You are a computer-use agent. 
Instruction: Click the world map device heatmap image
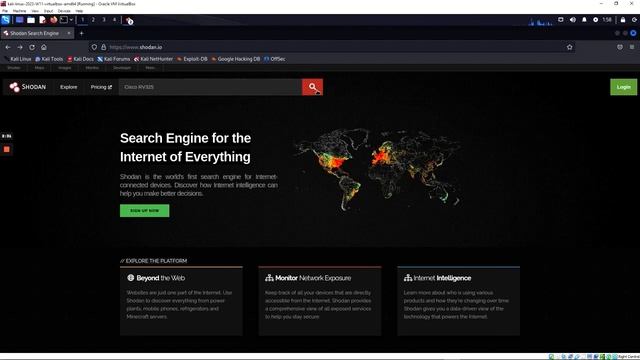click(378, 169)
